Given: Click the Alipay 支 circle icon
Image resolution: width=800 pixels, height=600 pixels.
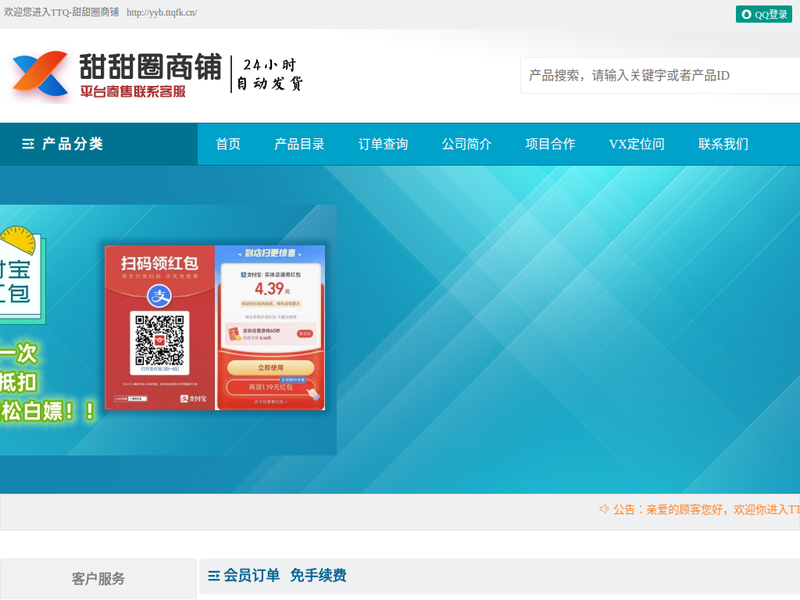Looking at the screenshot, I should [160, 296].
